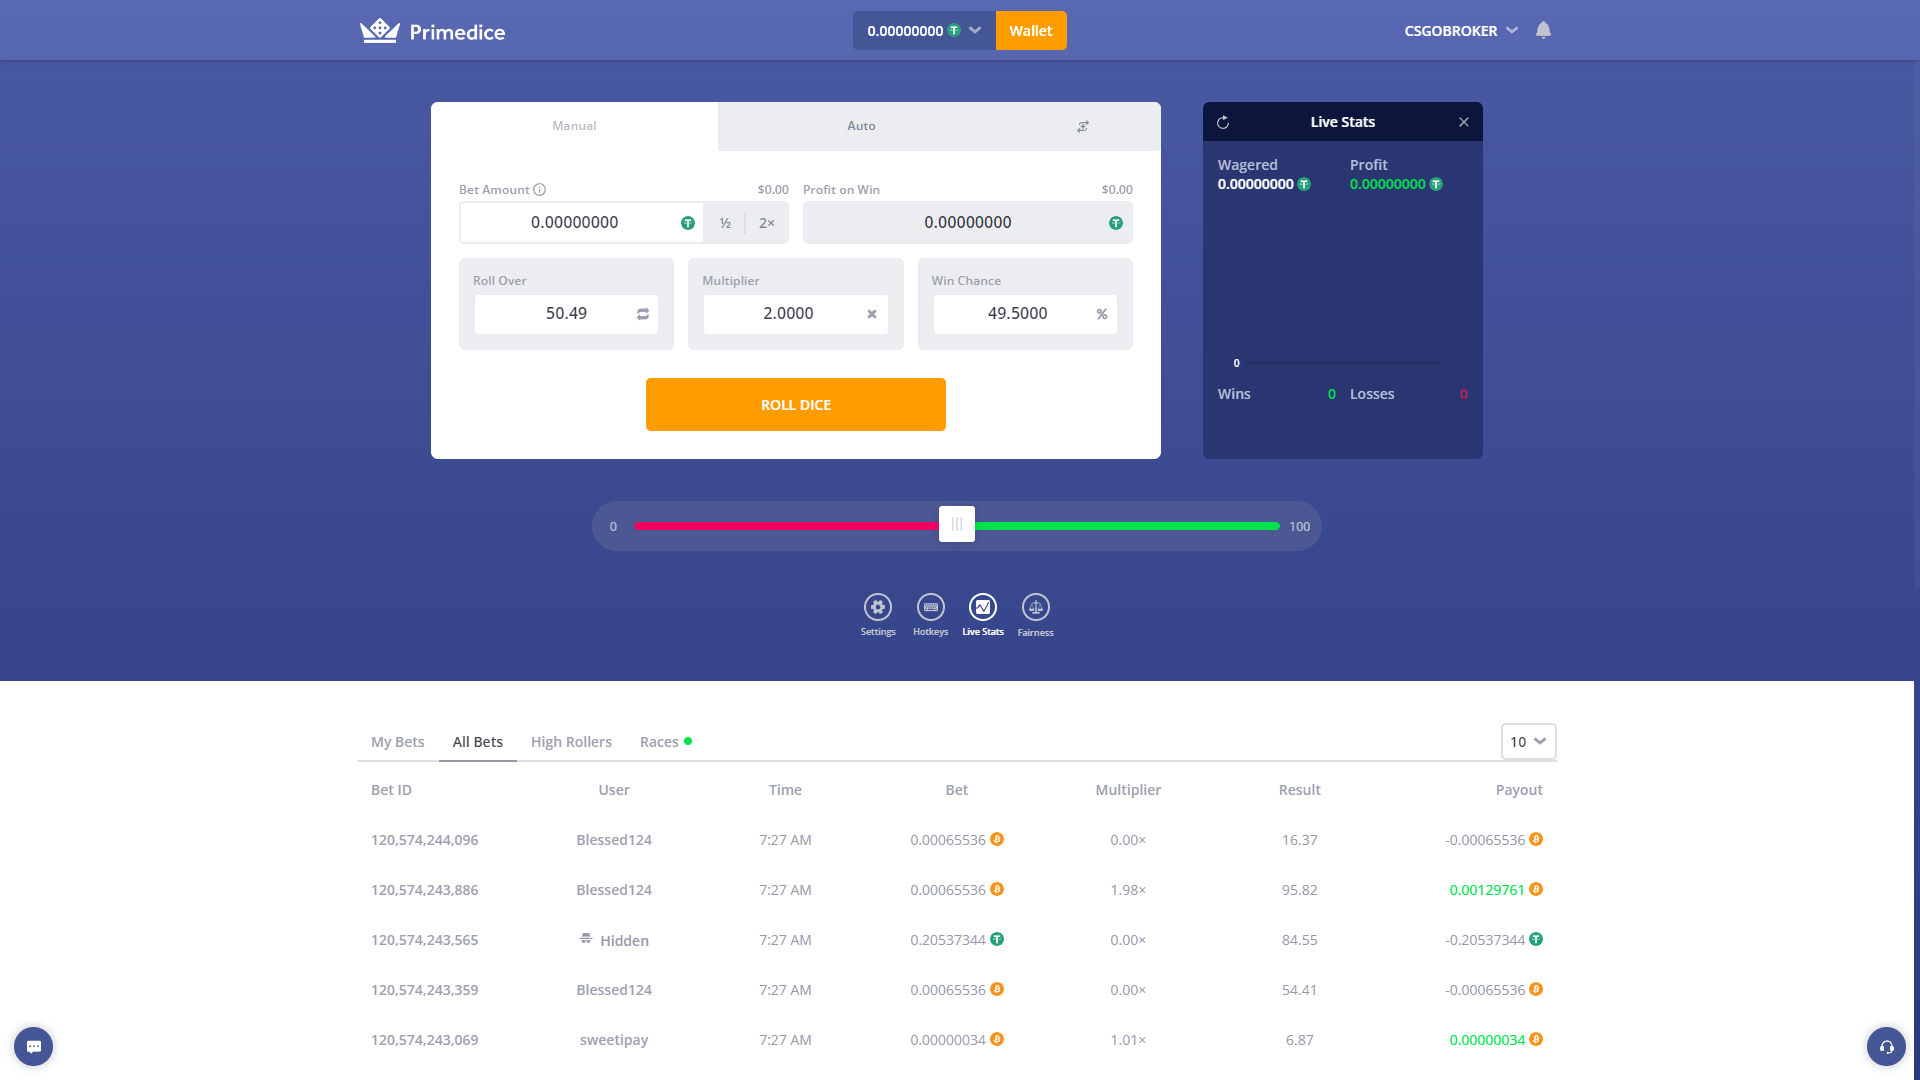The image size is (1920, 1080).
Task: Expand the balance currency dropdown
Action: (x=974, y=30)
